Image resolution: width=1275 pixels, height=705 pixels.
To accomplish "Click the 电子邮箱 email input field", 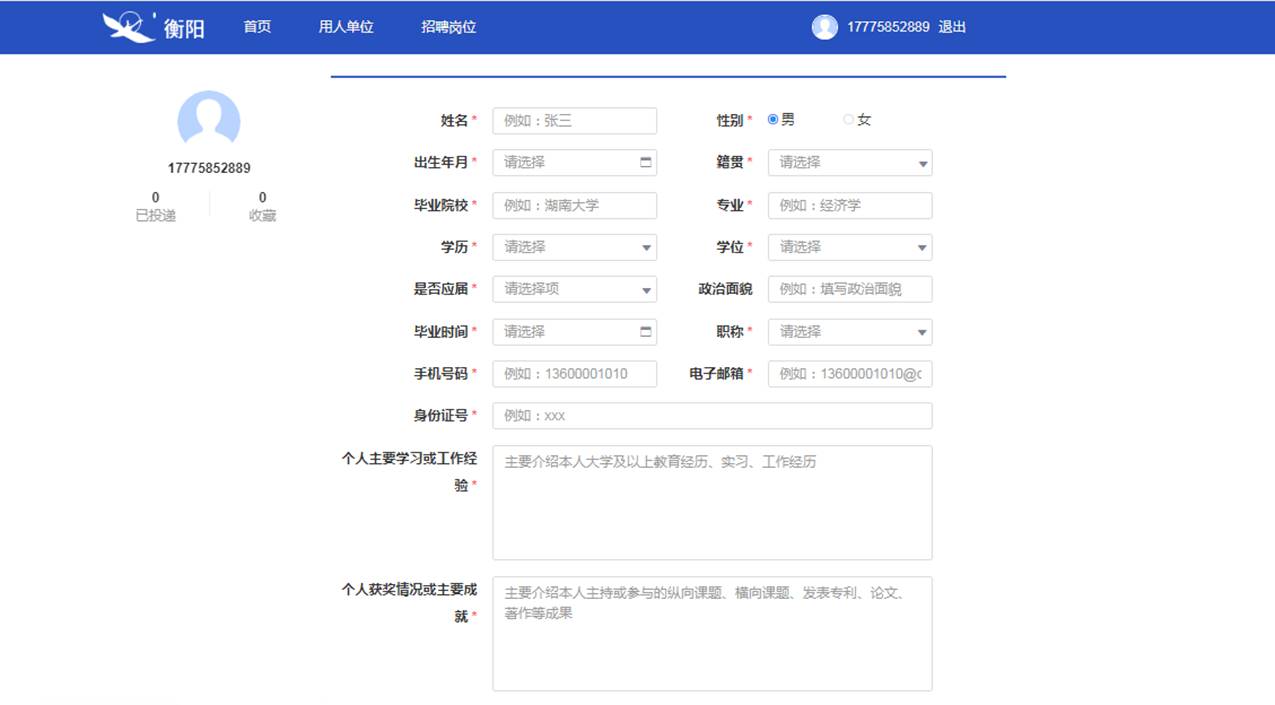I will click(x=848, y=373).
